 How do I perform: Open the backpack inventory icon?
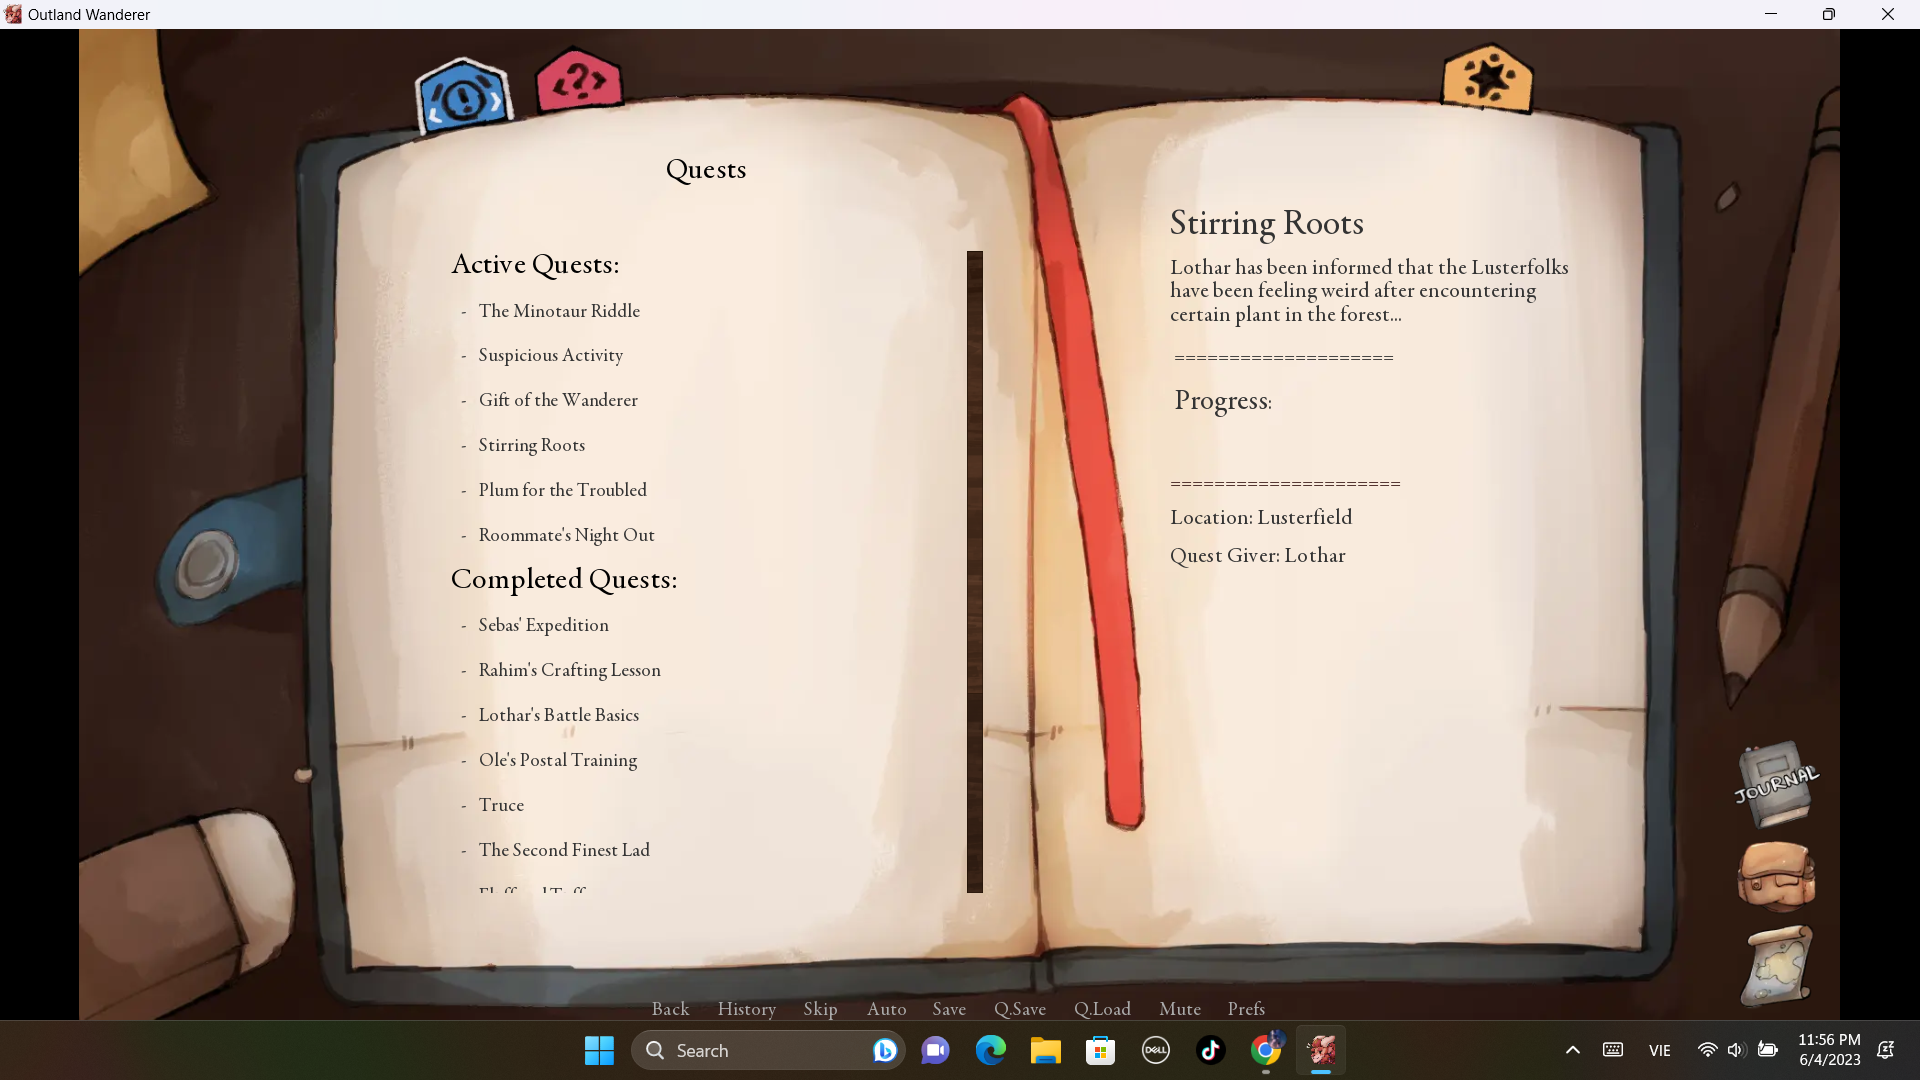tap(1776, 876)
